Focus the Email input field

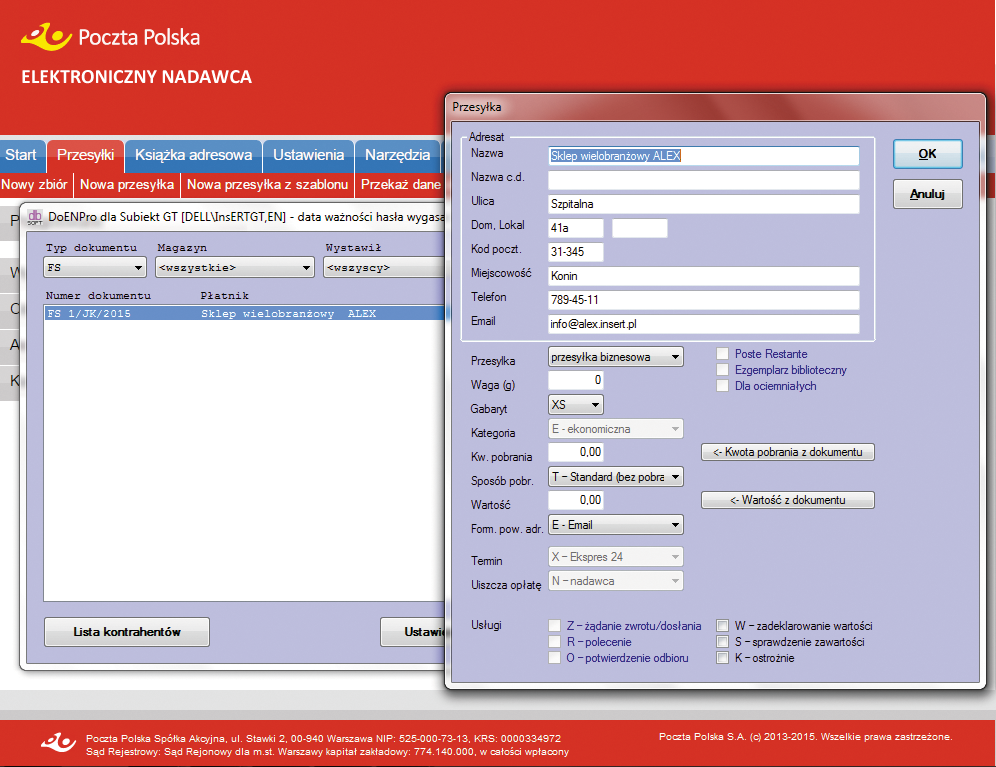704,324
